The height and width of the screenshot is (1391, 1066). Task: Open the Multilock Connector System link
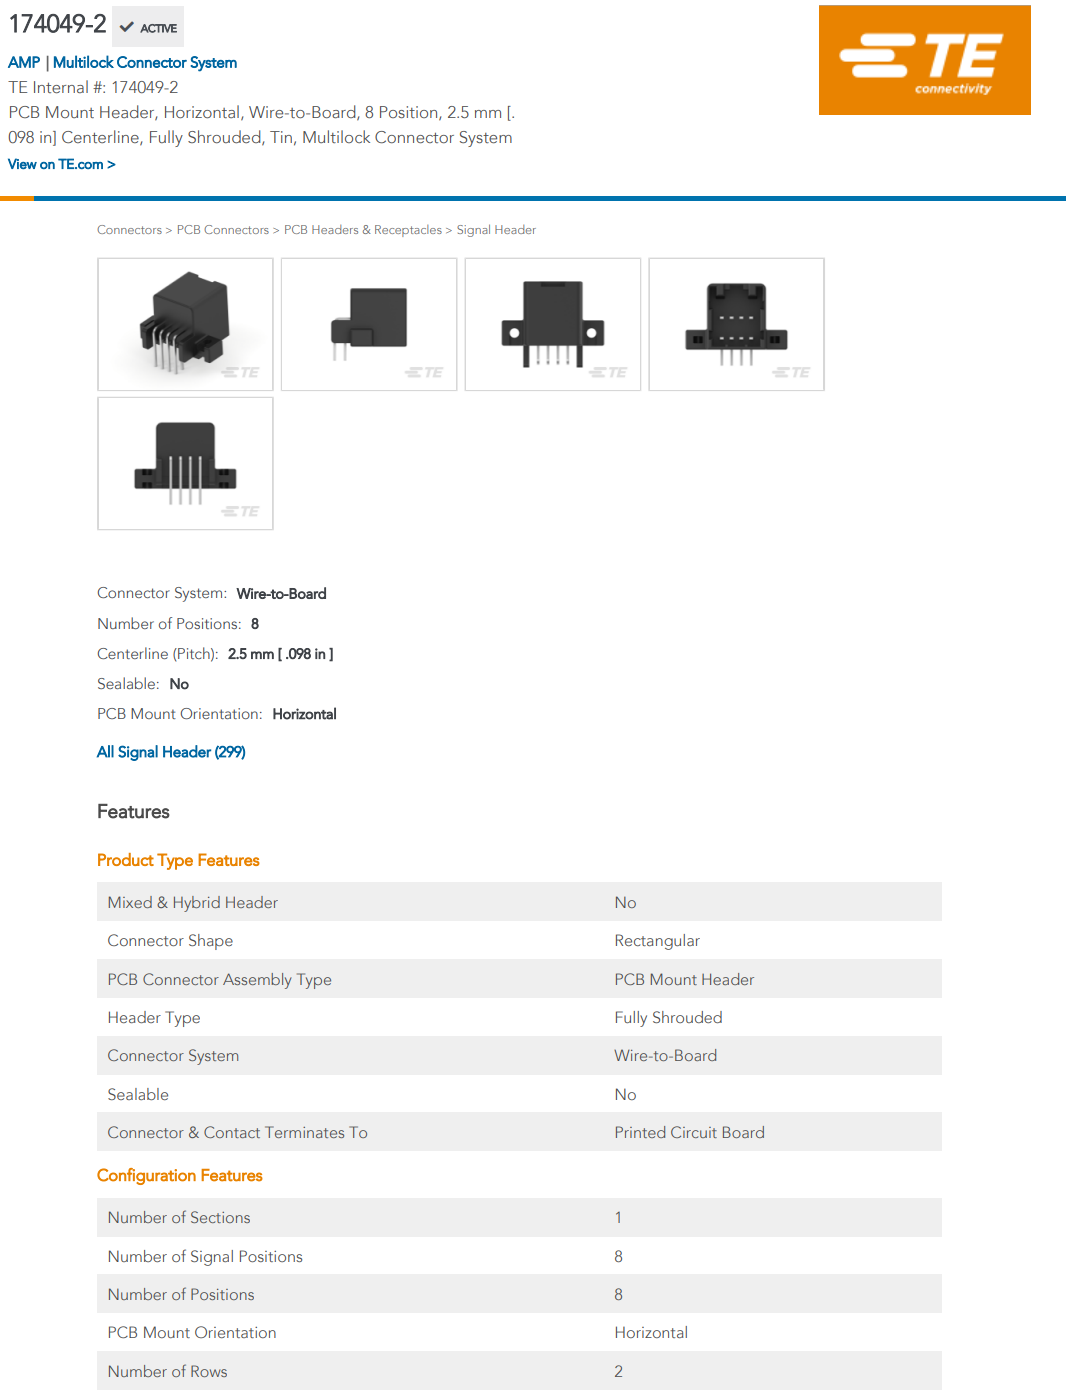coord(145,62)
